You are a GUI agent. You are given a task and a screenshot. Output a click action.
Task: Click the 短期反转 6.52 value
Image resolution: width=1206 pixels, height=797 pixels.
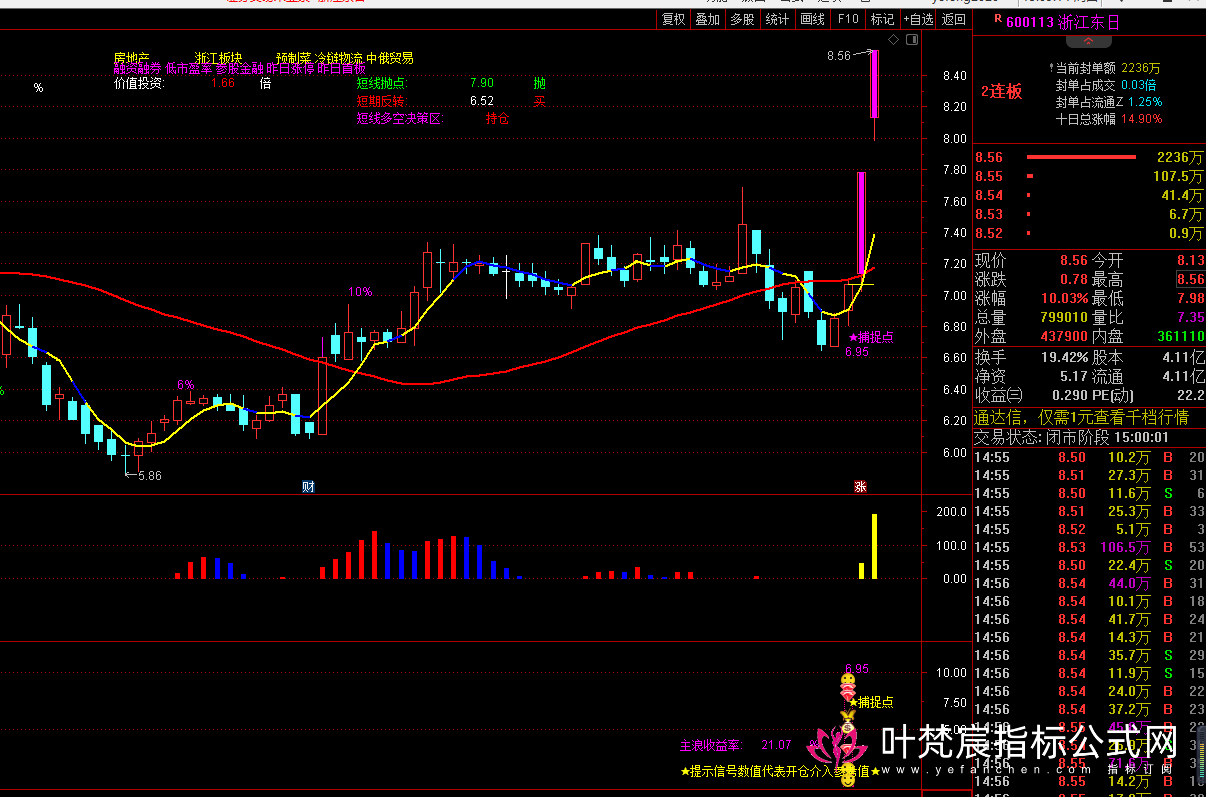482,101
